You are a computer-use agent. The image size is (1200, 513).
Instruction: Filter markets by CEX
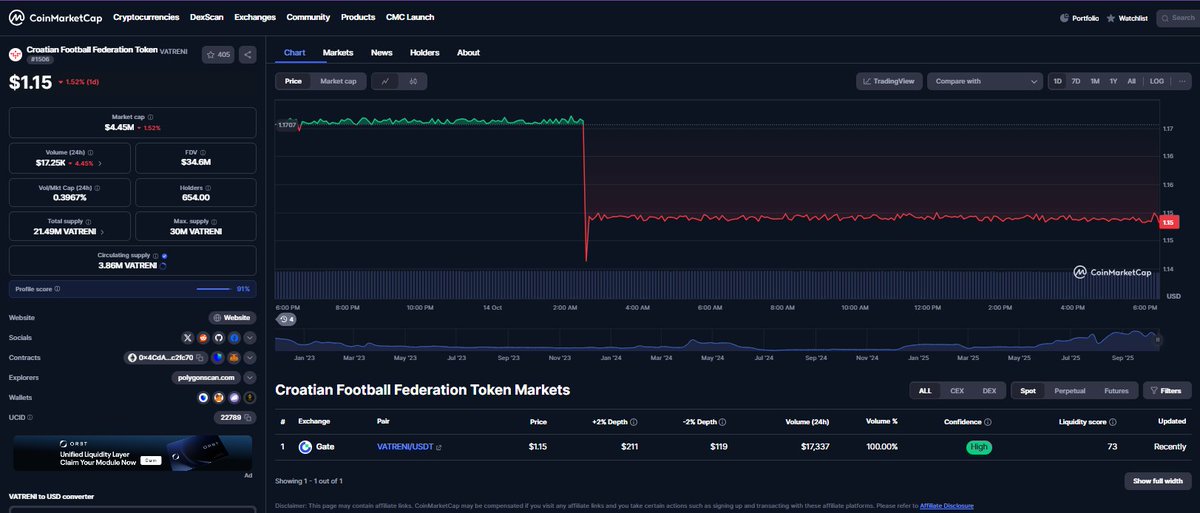click(x=956, y=391)
